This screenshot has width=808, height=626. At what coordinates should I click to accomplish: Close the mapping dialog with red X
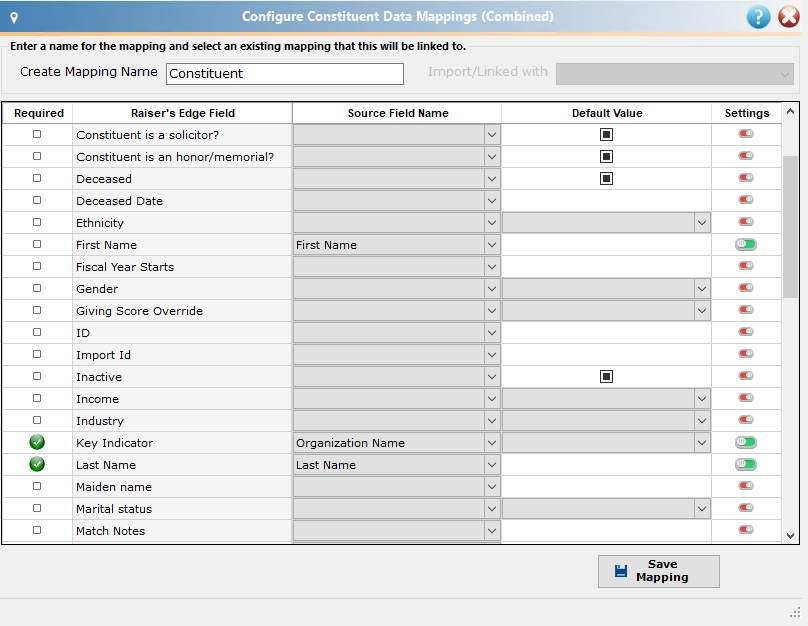789,17
